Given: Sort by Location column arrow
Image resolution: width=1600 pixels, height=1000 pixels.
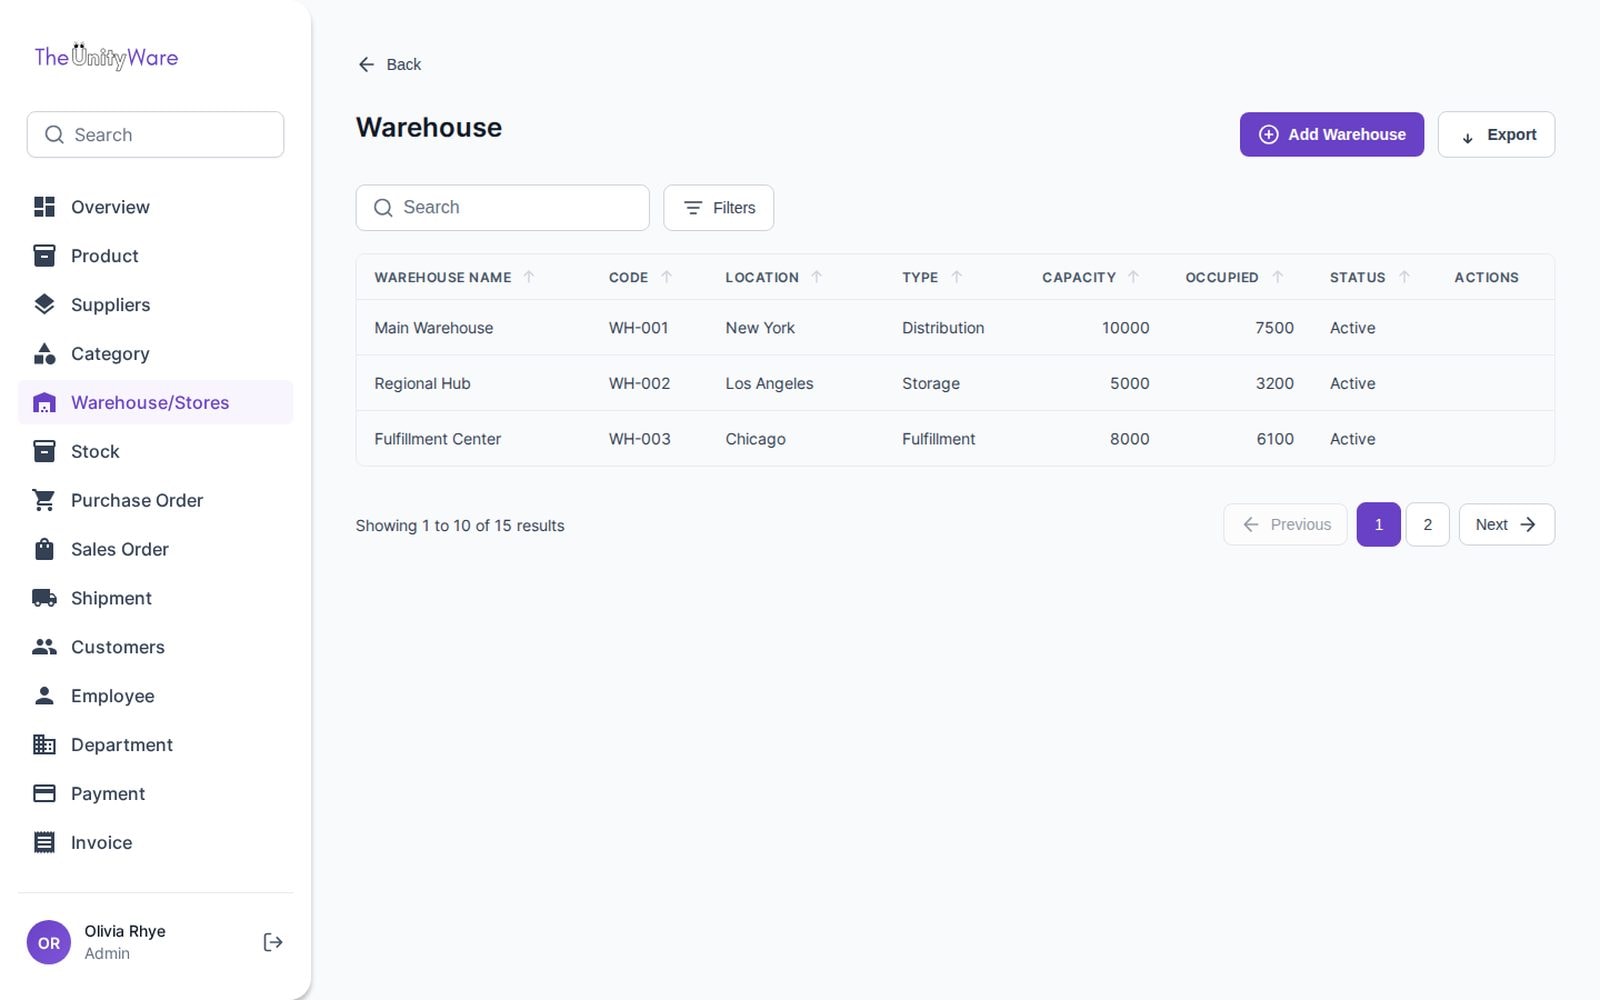Looking at the screenshot, I should point(817,277).
